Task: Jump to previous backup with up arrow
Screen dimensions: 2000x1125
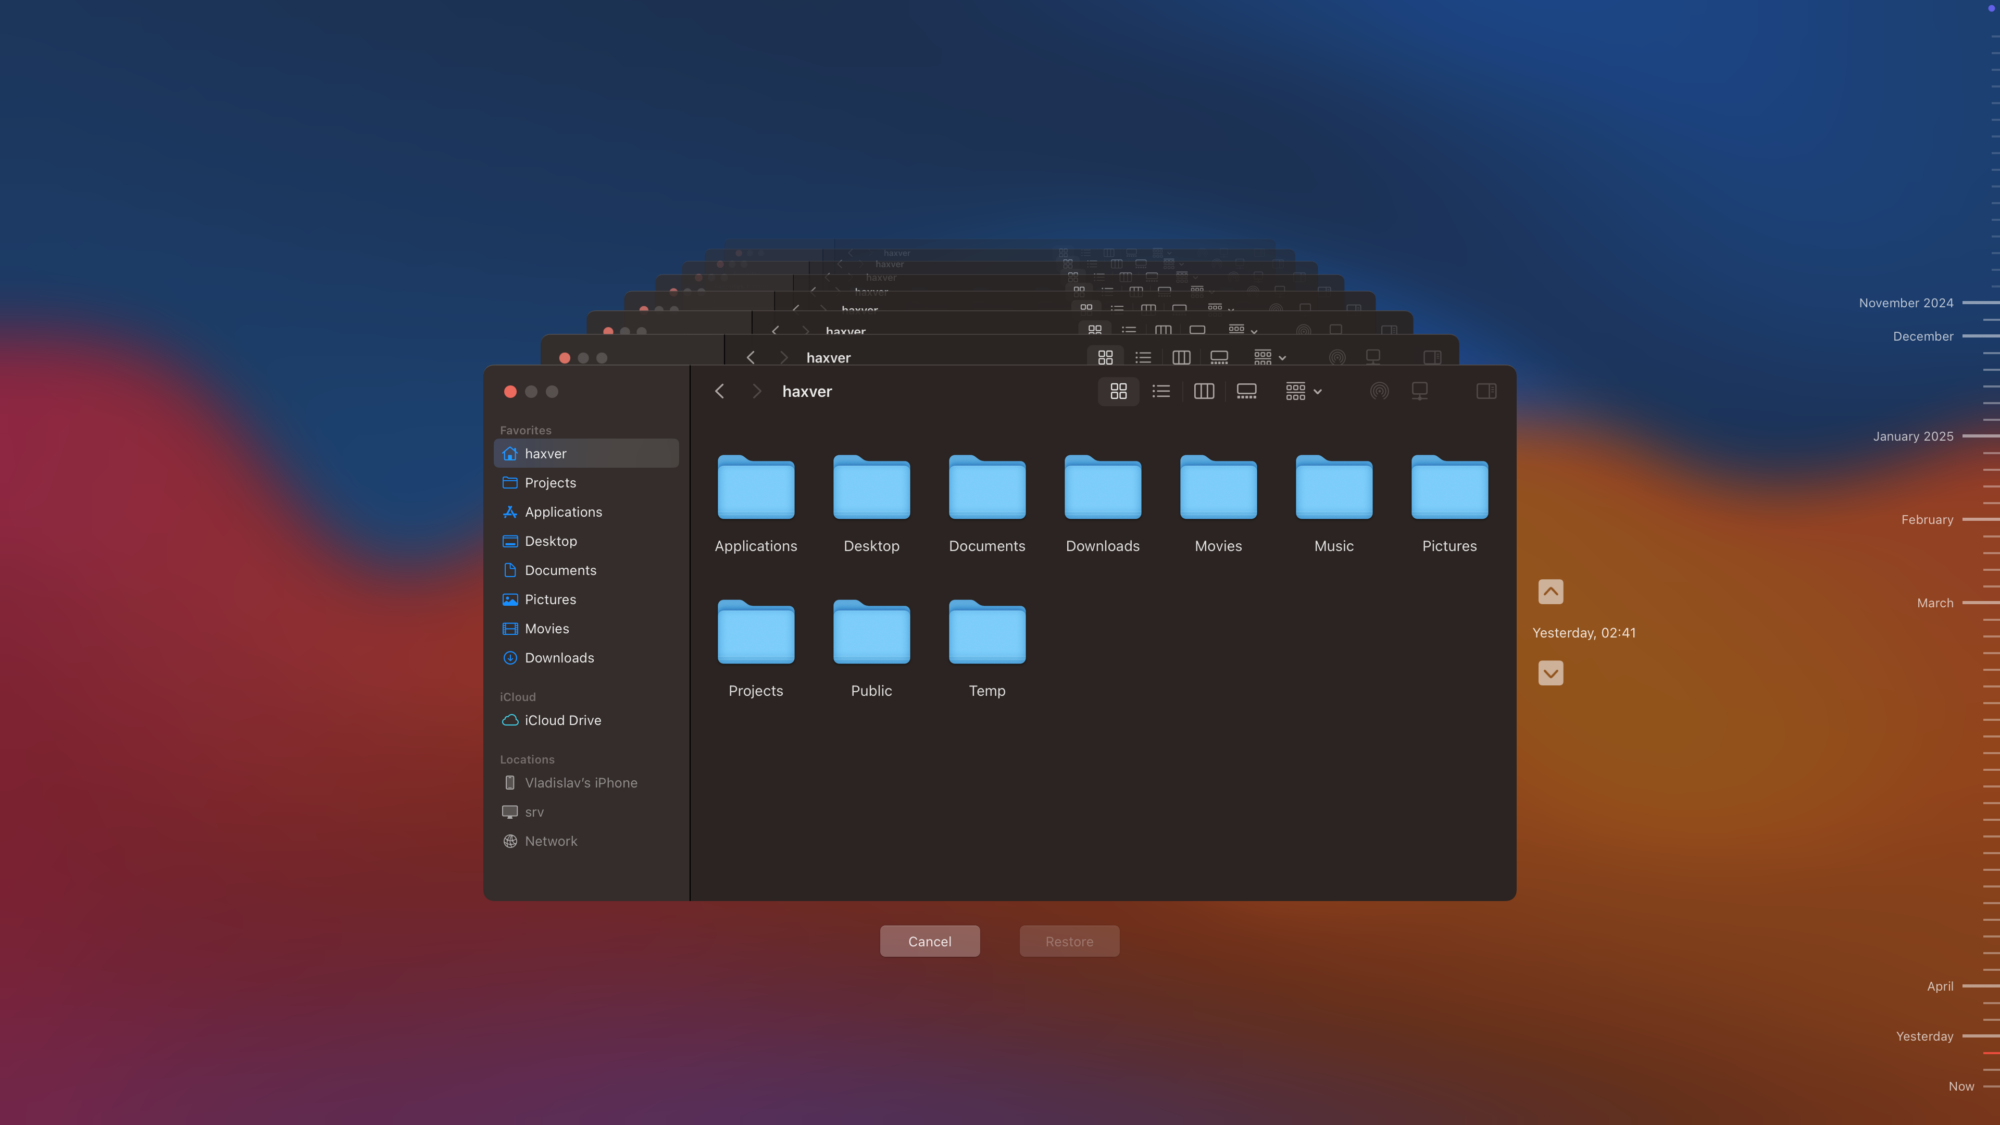Action: pyautogui.click(x=1550, y=591)
